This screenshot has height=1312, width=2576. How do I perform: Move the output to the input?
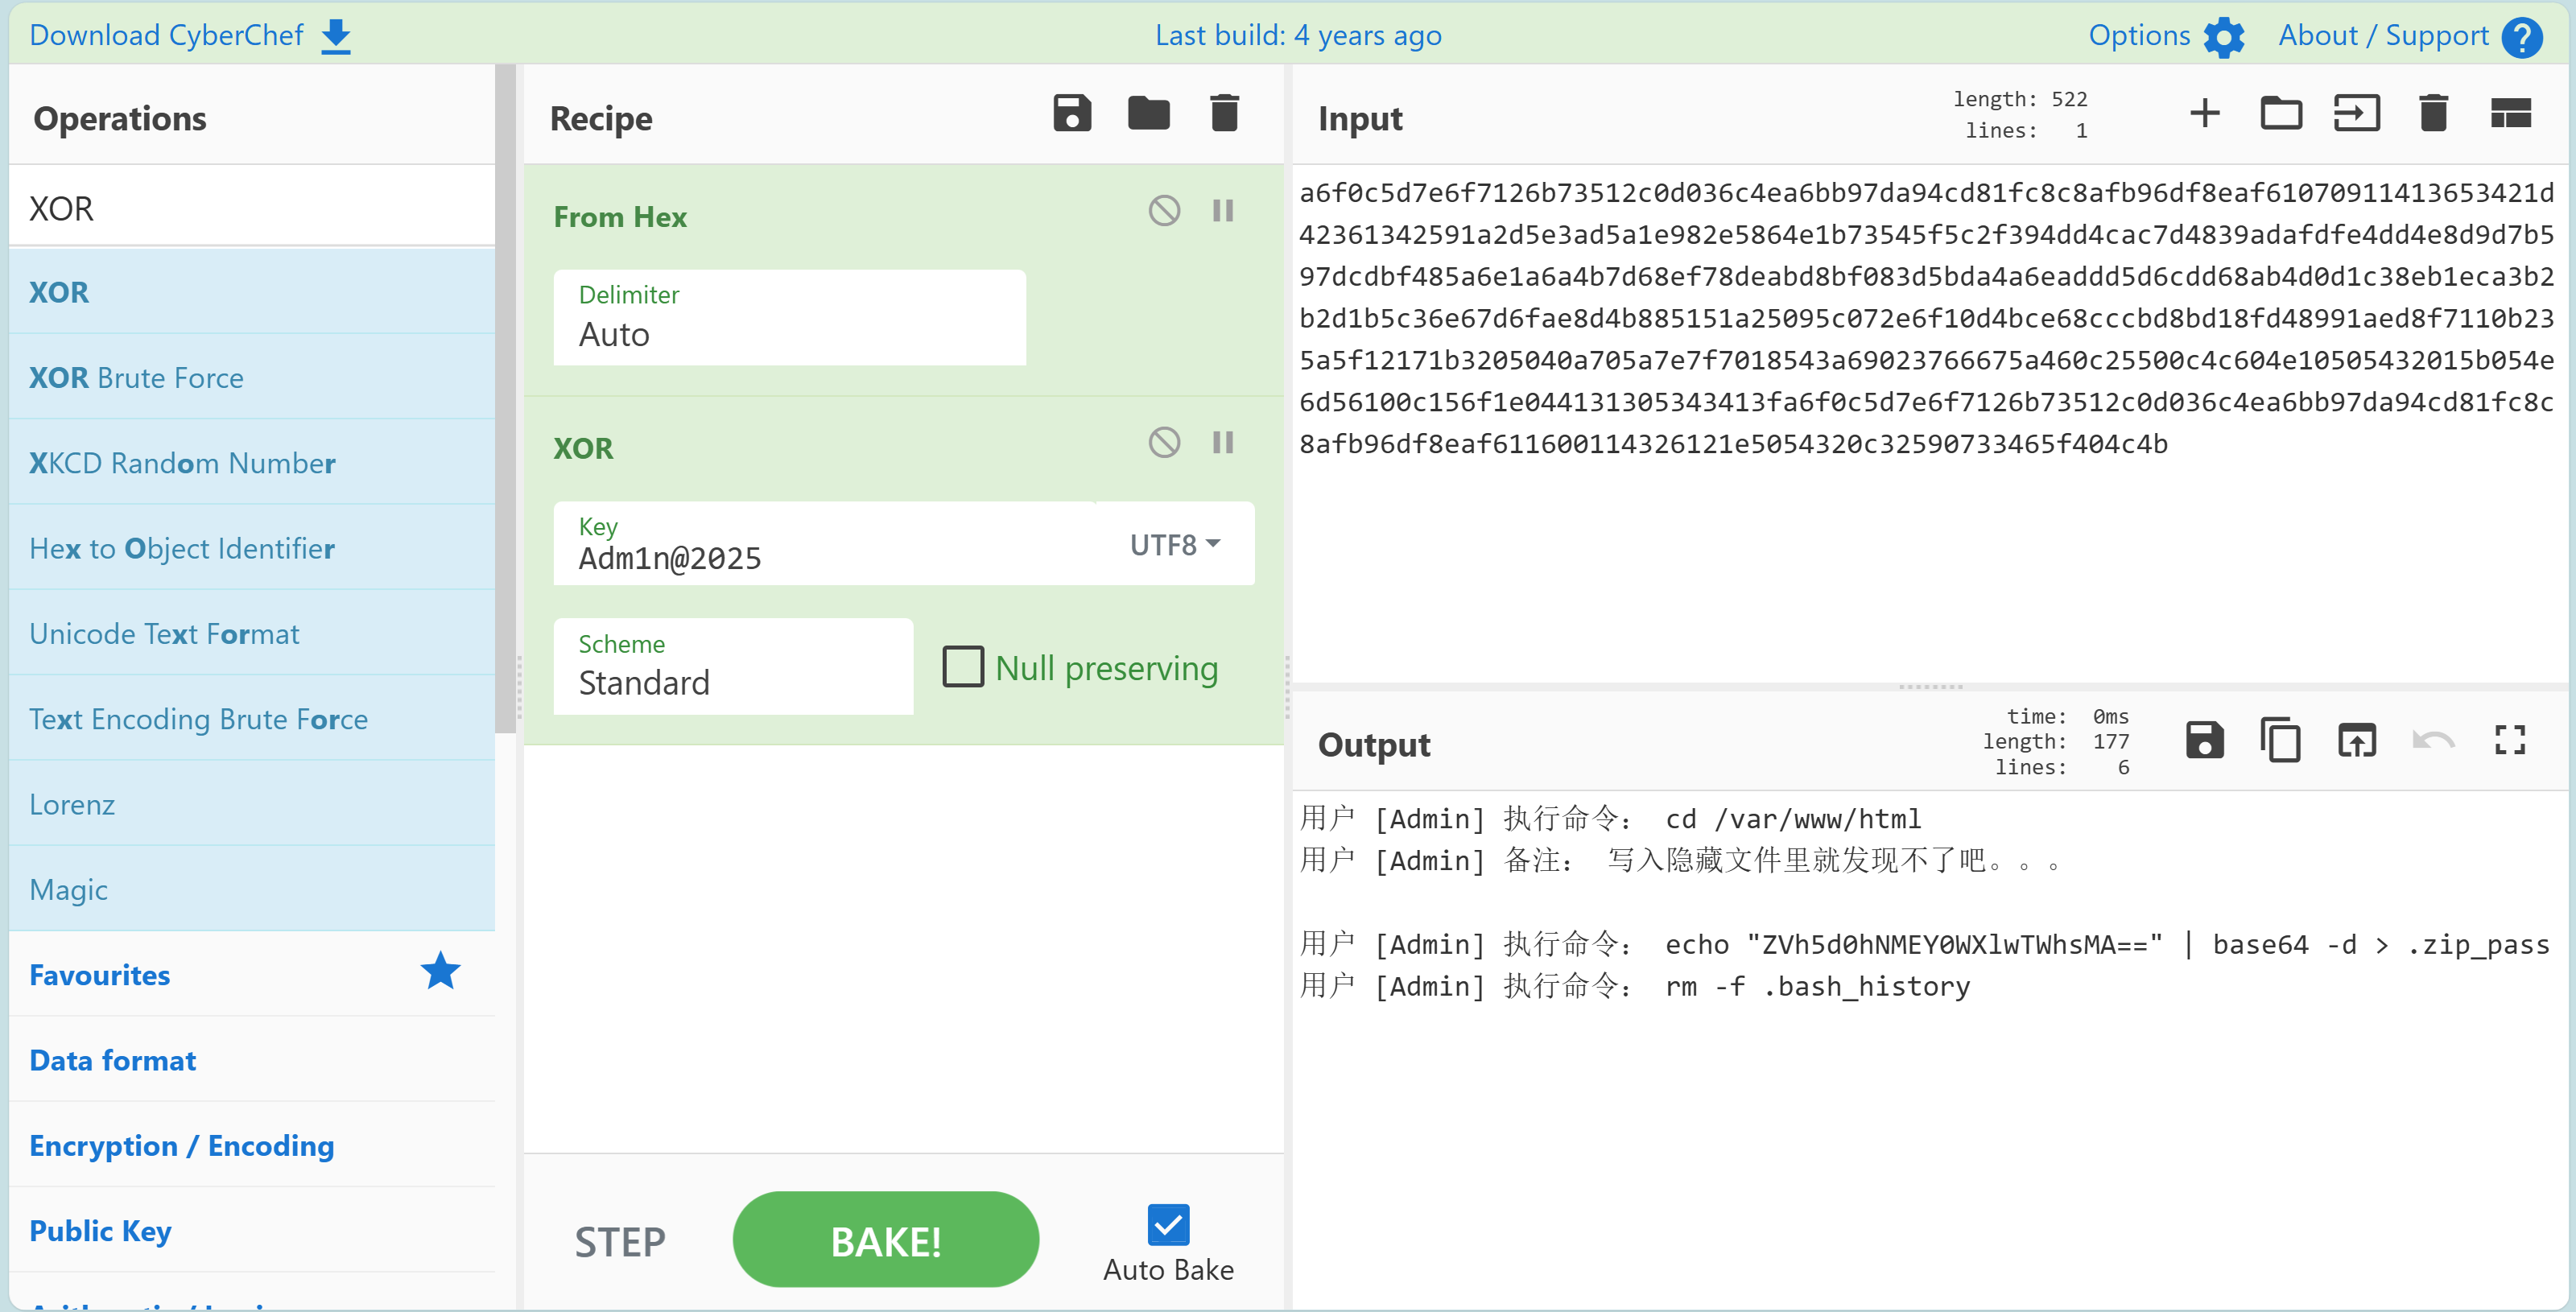2356,741
